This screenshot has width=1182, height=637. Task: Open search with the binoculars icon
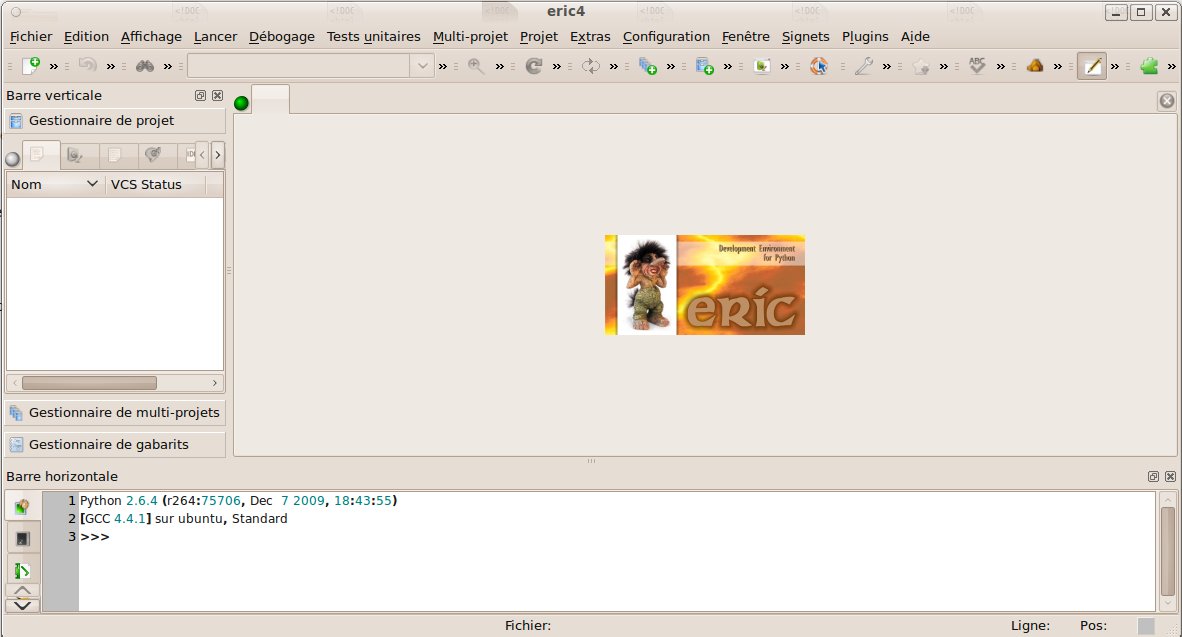(145, 66)
